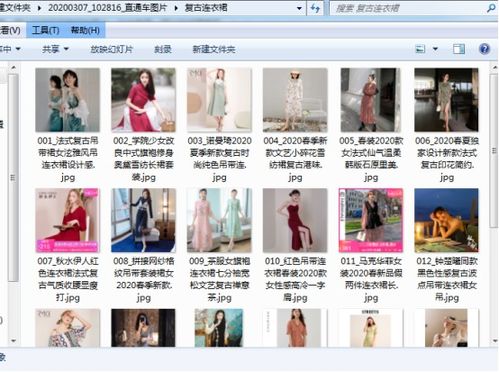The width and height of the screenshot is (499, 372).
Task: Open the view options dropdown arrow
Action: (x=435, y=49)
